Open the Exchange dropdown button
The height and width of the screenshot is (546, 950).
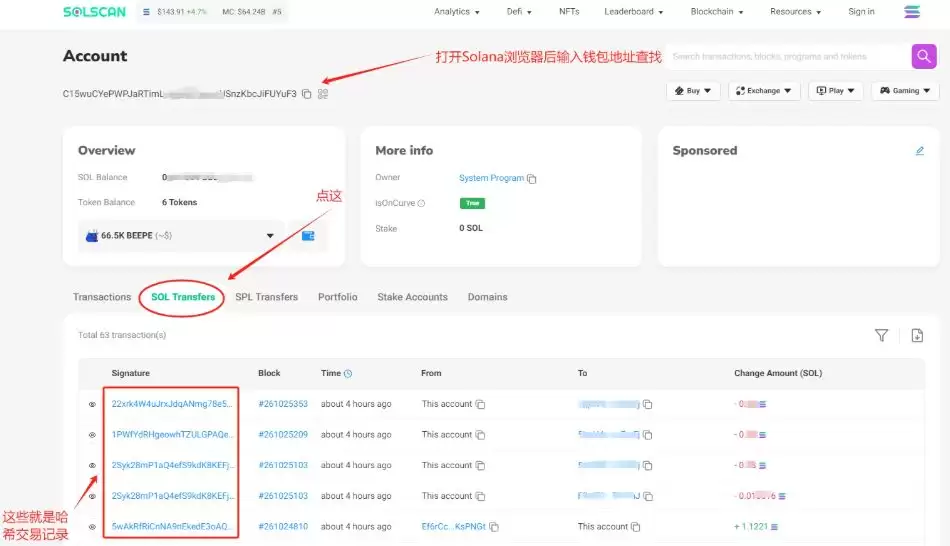coord(764,91)
